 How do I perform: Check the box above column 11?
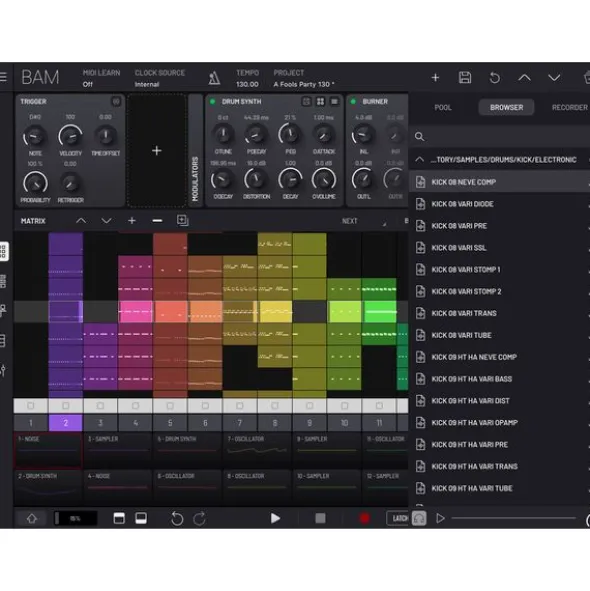379,406
